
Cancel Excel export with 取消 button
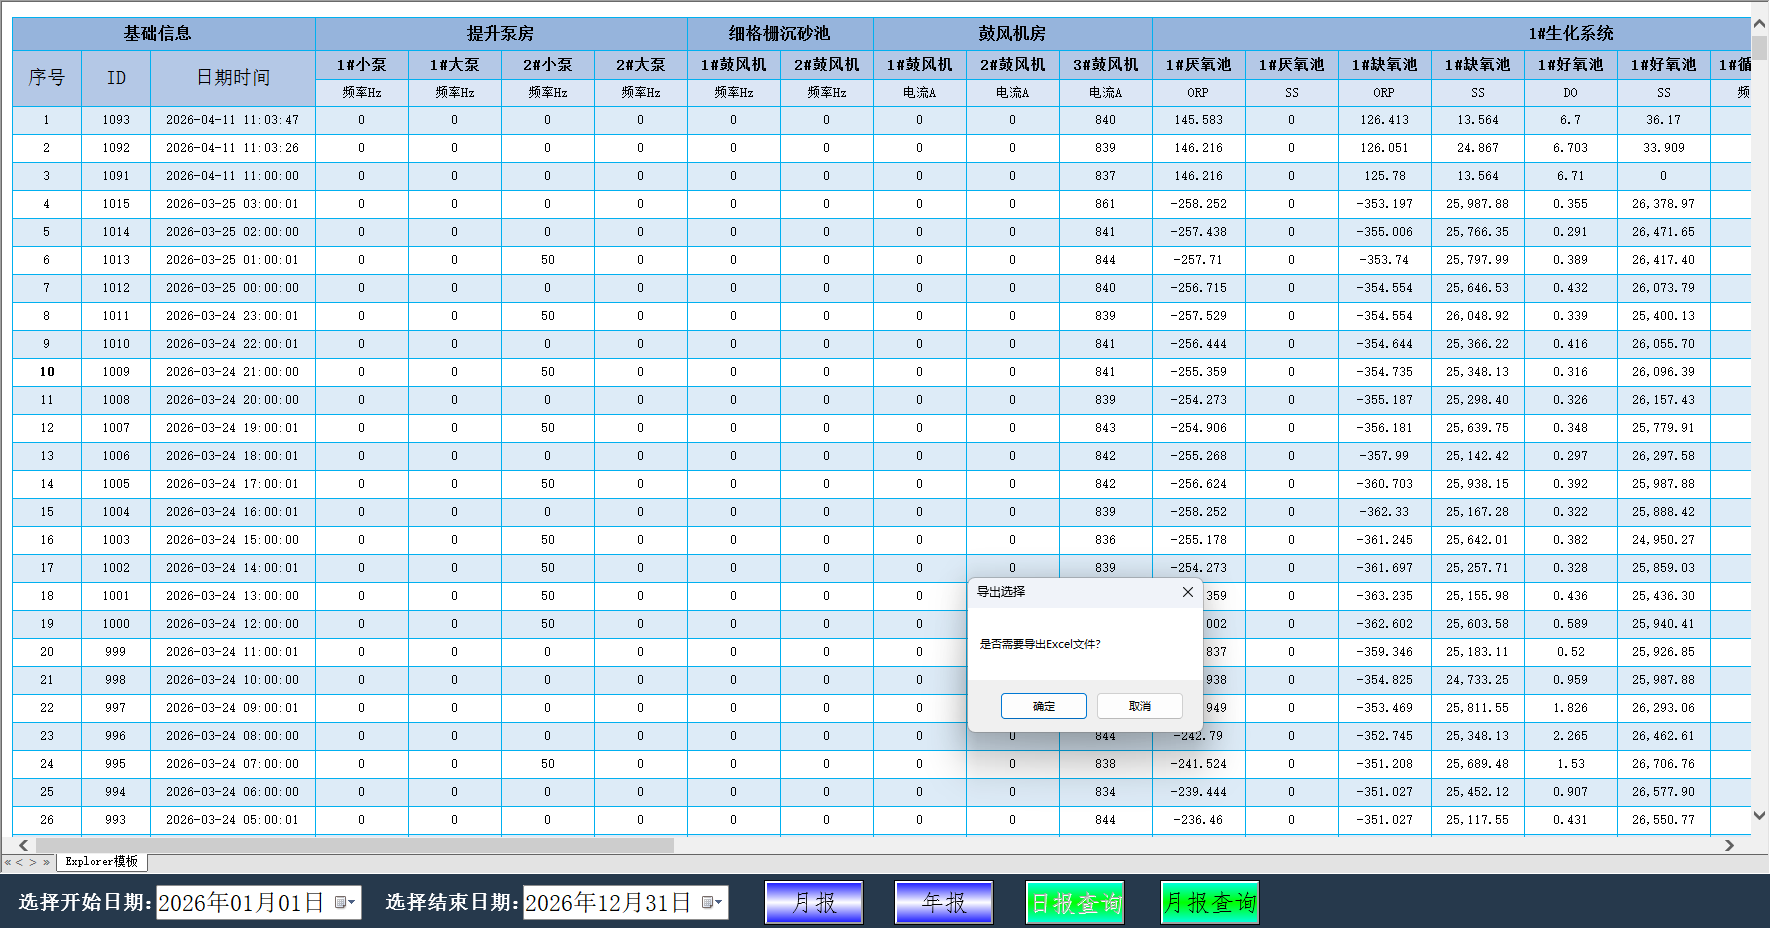pyautogui.click(x=1139, y=706)
